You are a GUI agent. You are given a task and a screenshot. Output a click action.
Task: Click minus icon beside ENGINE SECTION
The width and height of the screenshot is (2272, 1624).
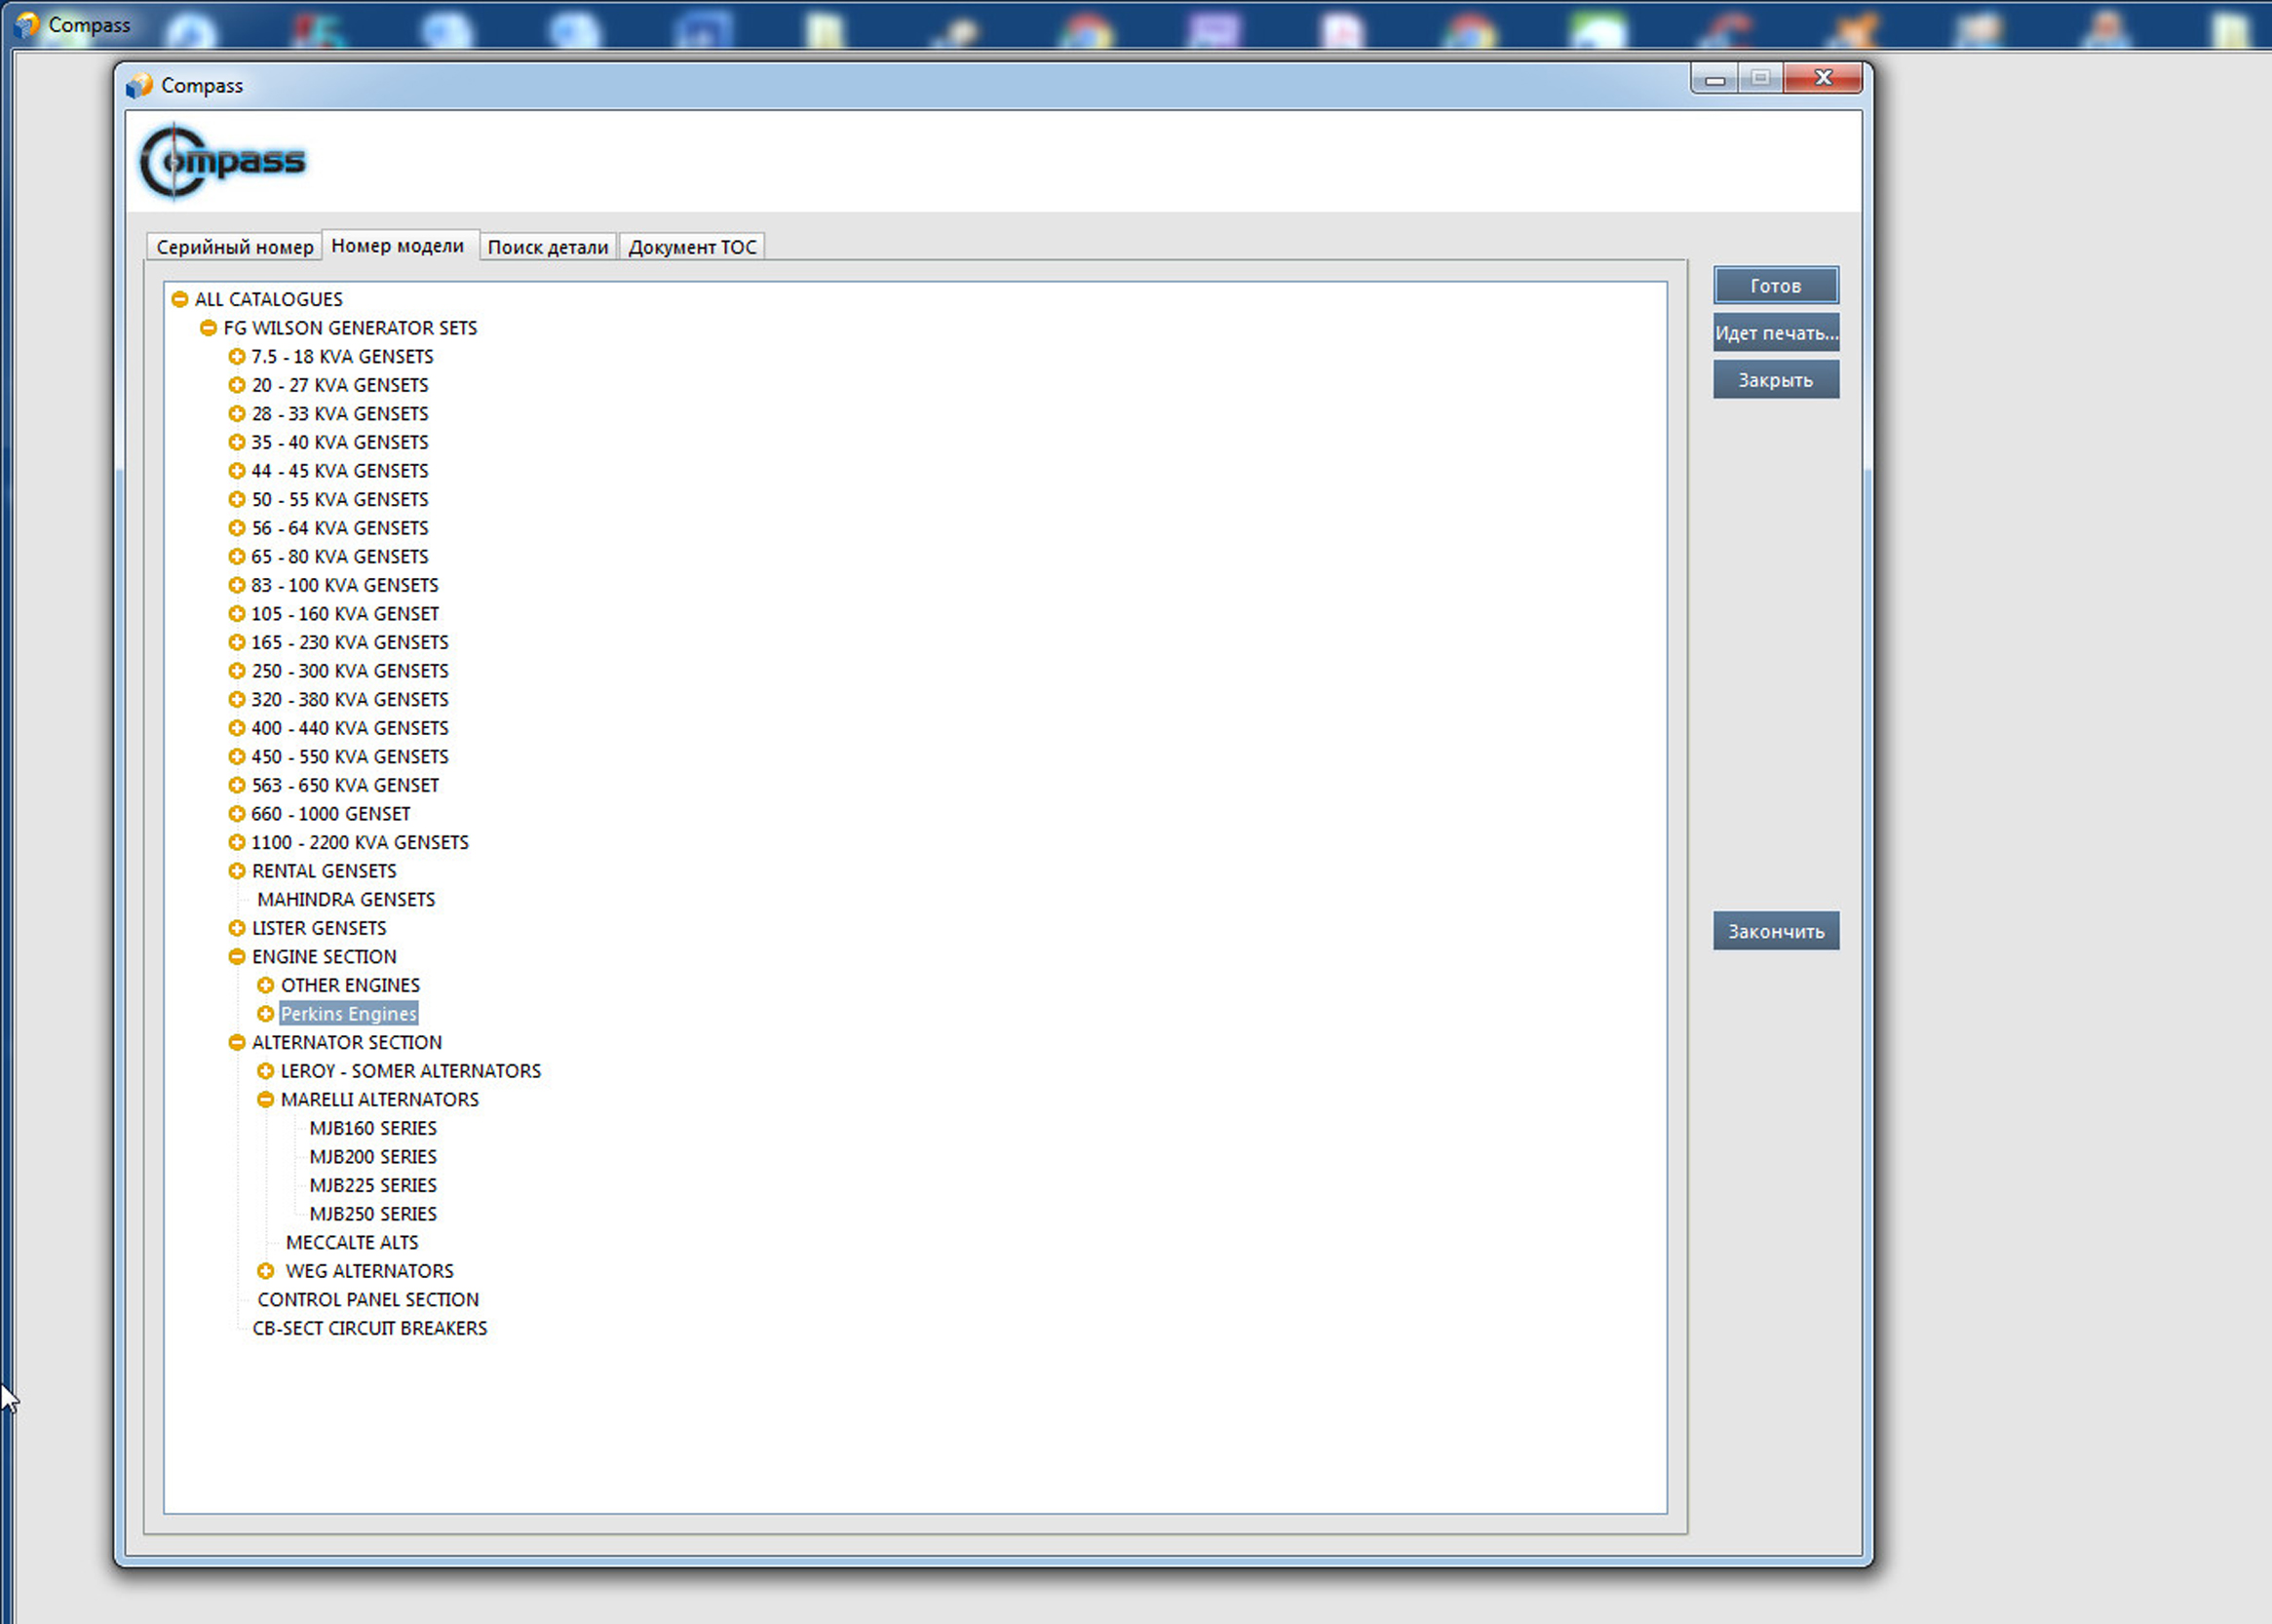pyautogui.click(x=236, y=956)
